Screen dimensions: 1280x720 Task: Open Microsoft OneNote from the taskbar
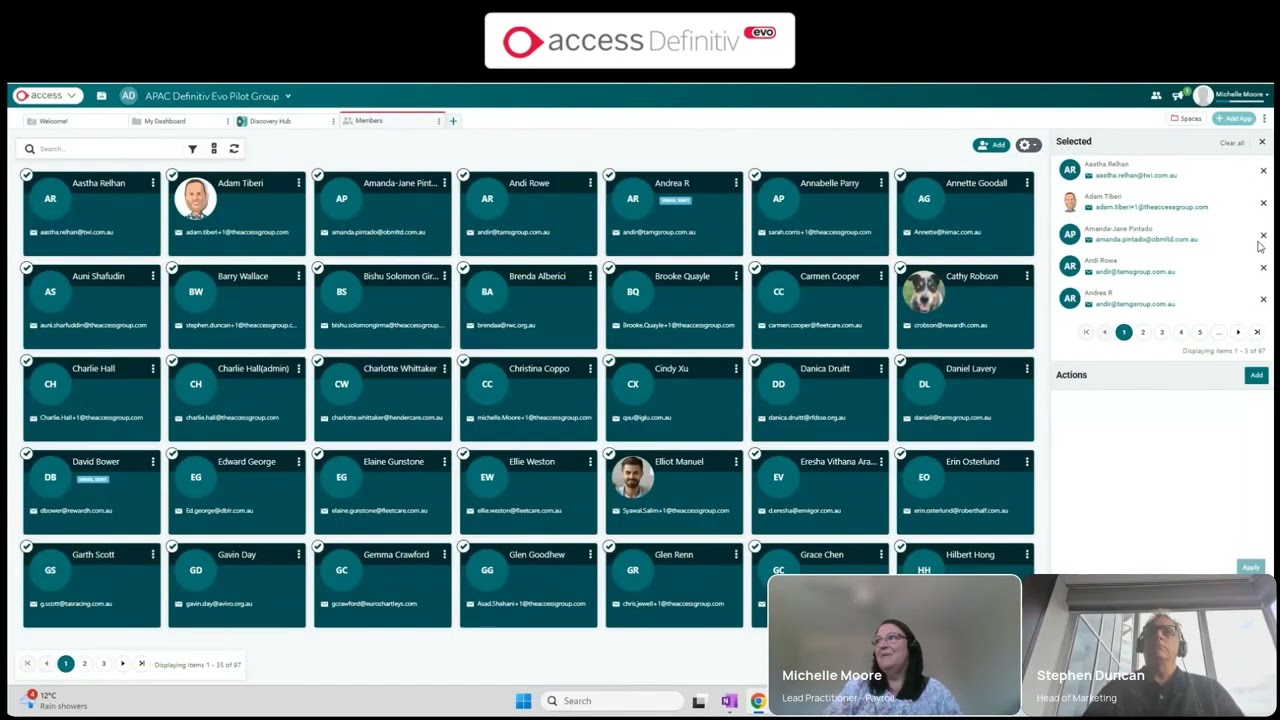pos(729,701)
